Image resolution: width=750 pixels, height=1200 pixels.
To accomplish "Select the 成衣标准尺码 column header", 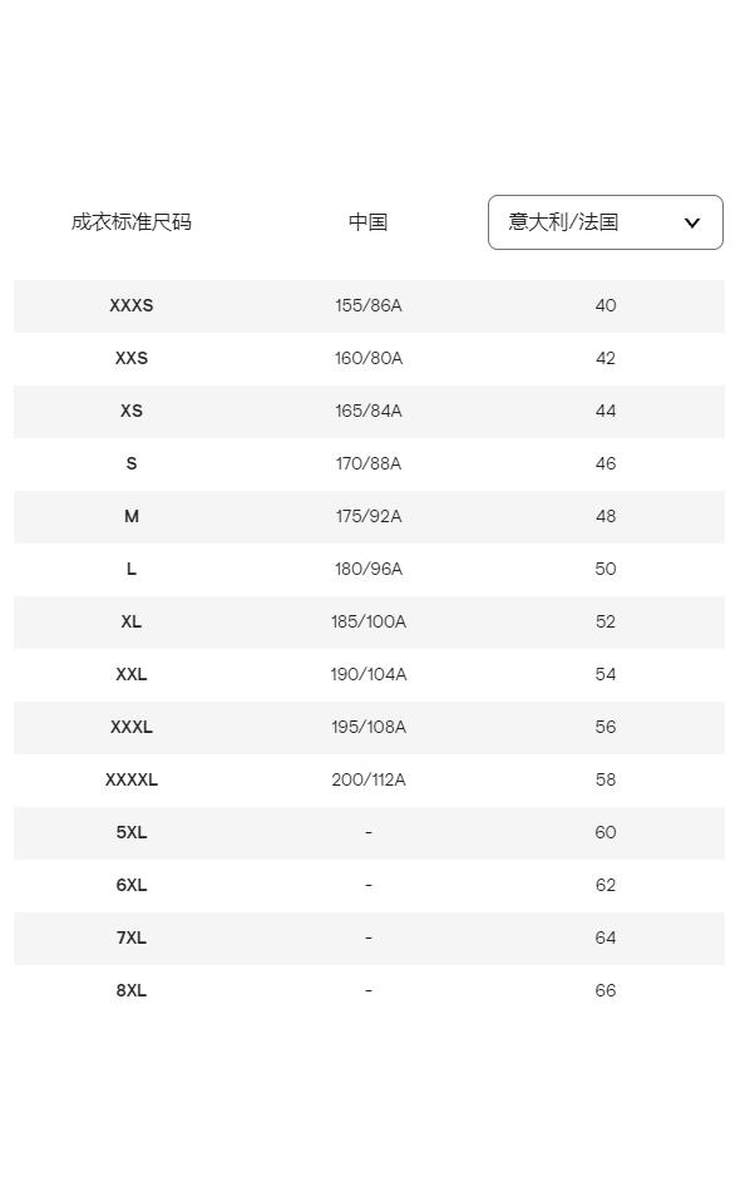I will click(131, 222).
